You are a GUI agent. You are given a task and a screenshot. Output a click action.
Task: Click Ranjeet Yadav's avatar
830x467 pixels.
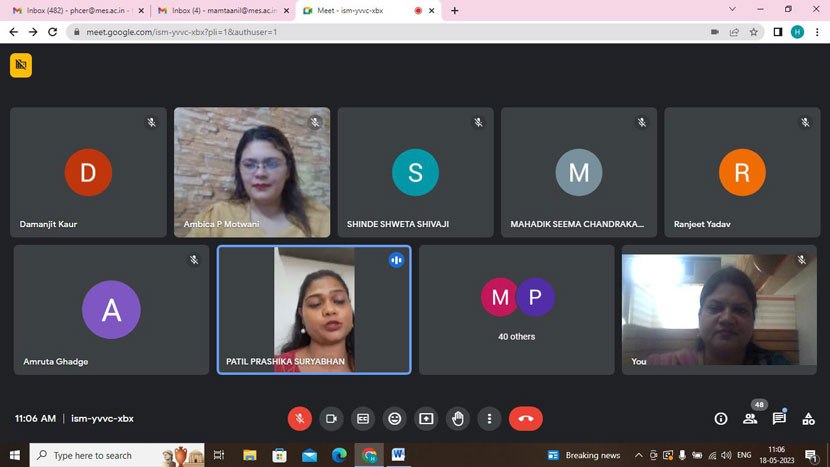742,173
